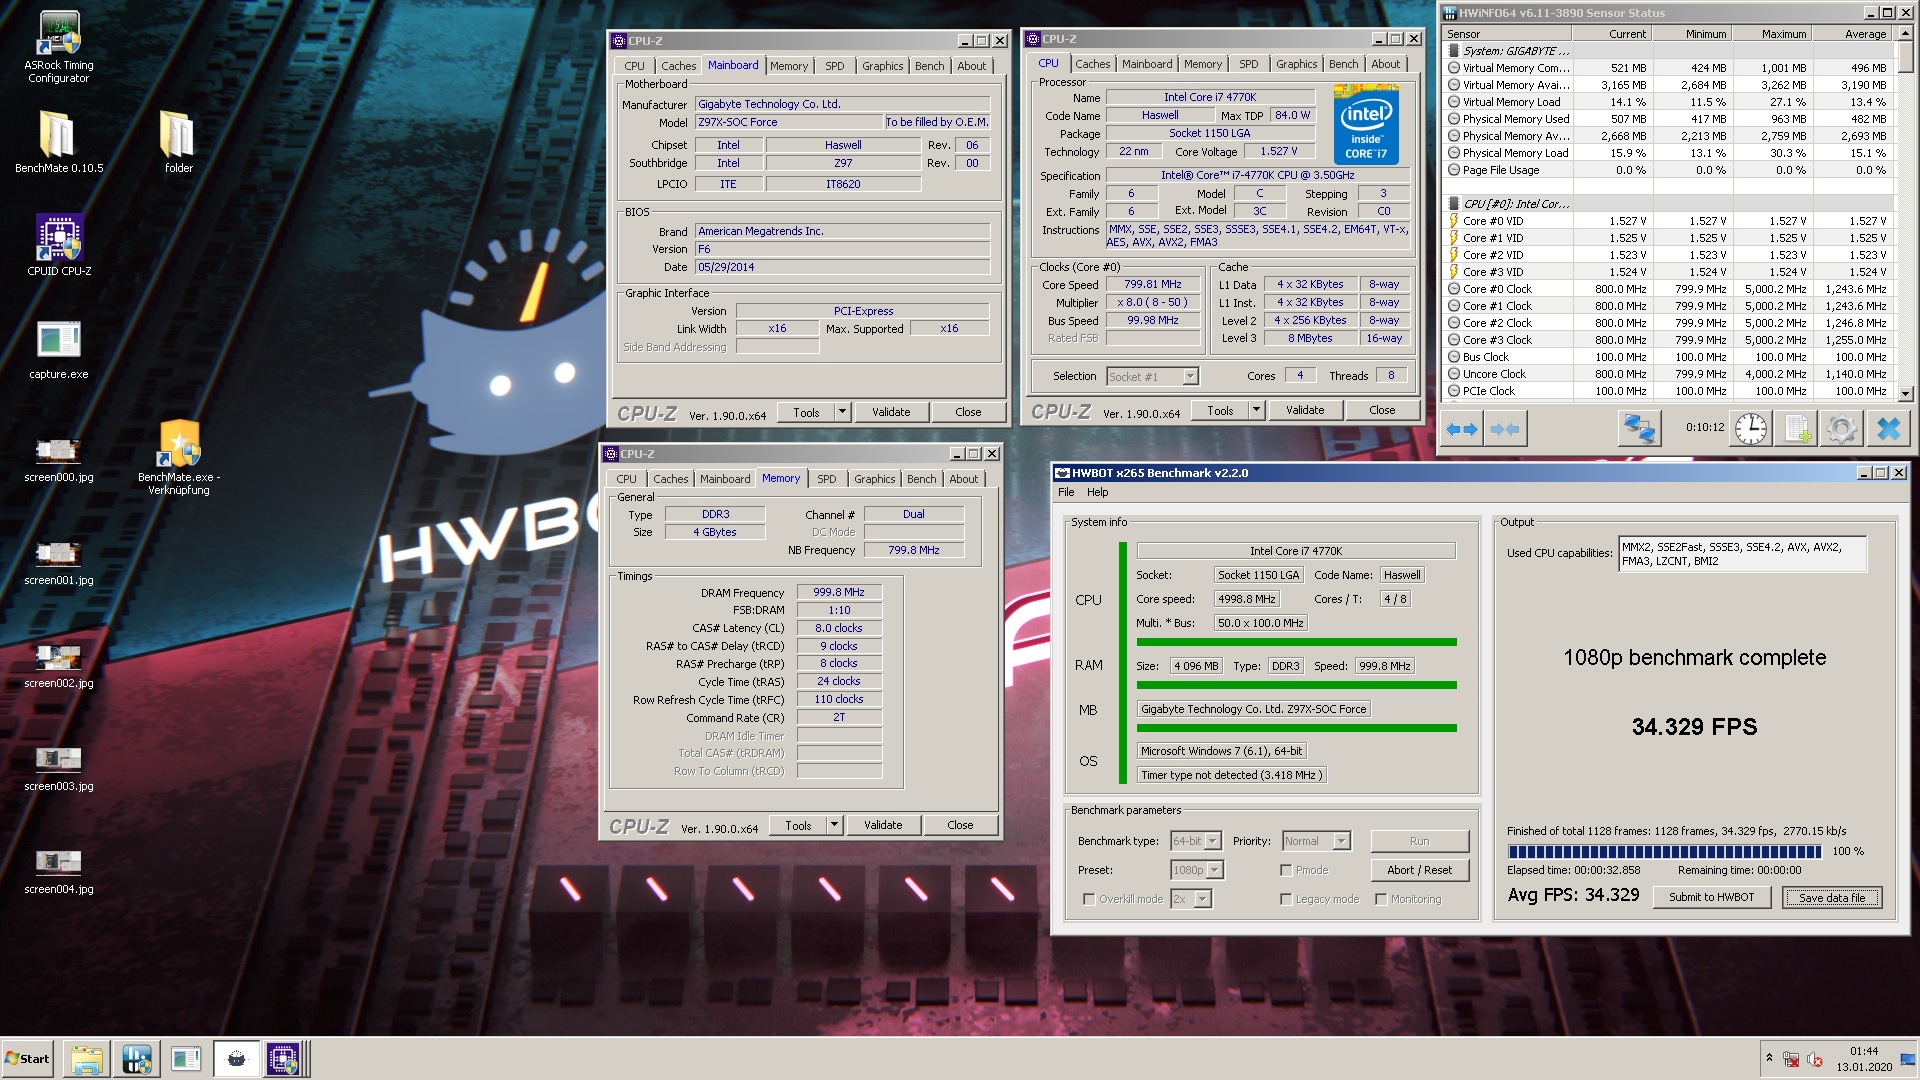The image size is (1920, 1080).
Task: Click Close in Mainboard CPU-Z window
Action: pyautogui.click(x=968, y=412)
